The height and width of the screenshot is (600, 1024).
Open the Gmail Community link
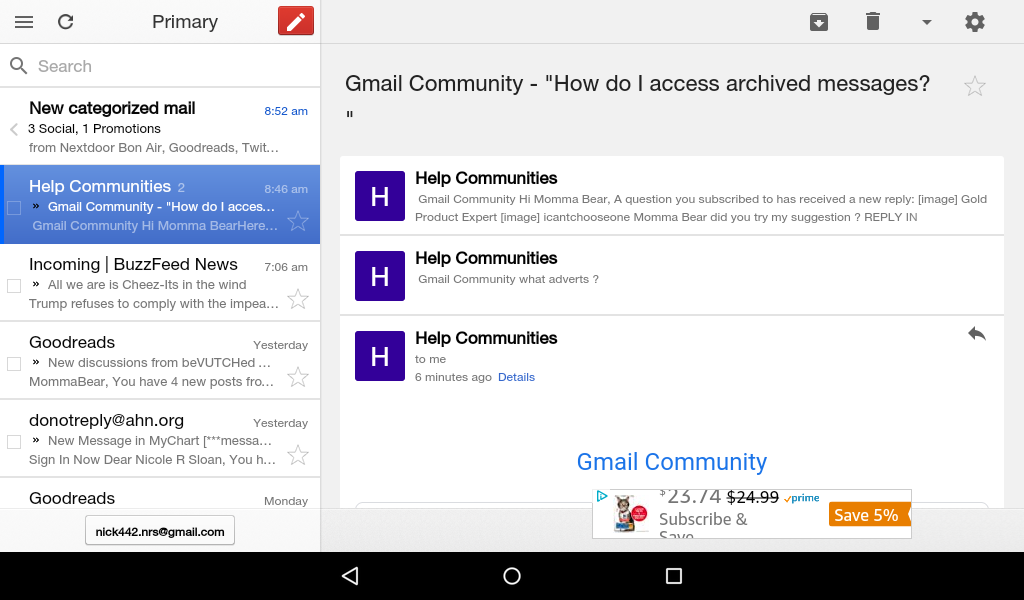point(671,461)
